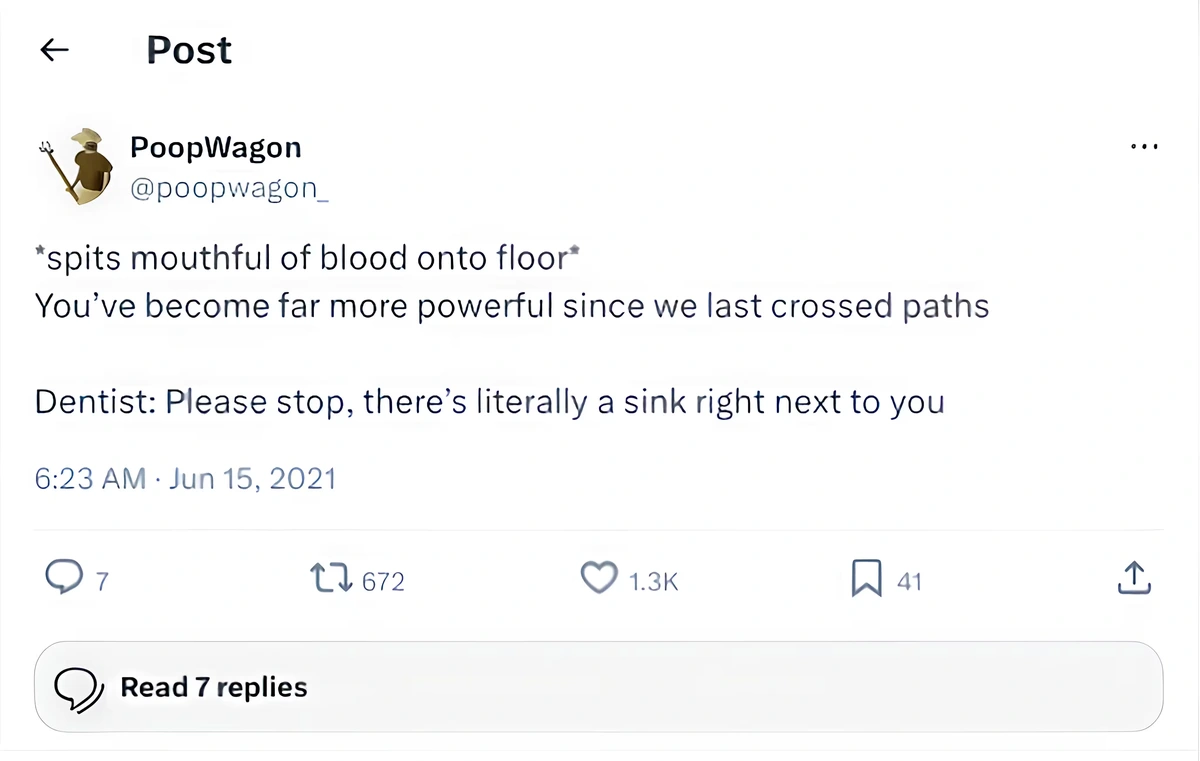Click the reply speech bubble icon
Image resolution: width=1200 pixels, height=761 pixels.
point(63,578)
